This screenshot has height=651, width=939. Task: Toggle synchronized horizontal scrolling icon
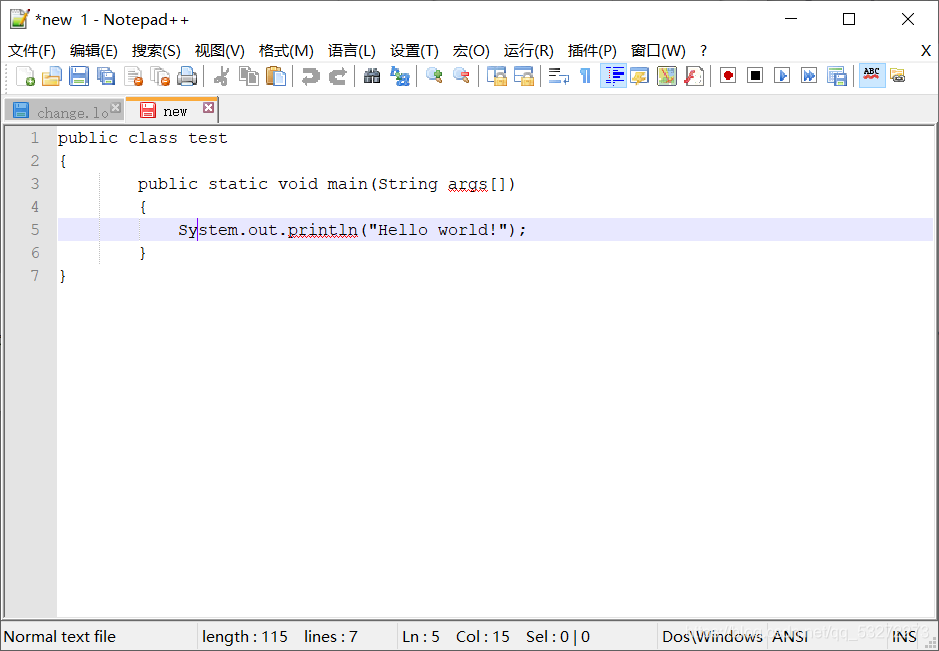(x=523, y=76)
